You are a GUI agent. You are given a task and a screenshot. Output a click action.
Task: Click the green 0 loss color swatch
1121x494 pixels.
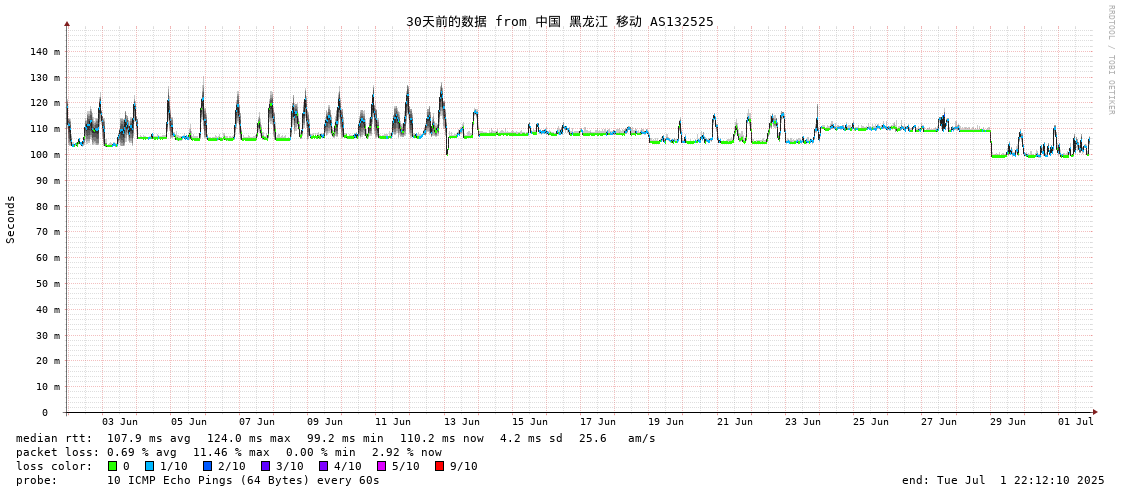click(x=112, y=466)
